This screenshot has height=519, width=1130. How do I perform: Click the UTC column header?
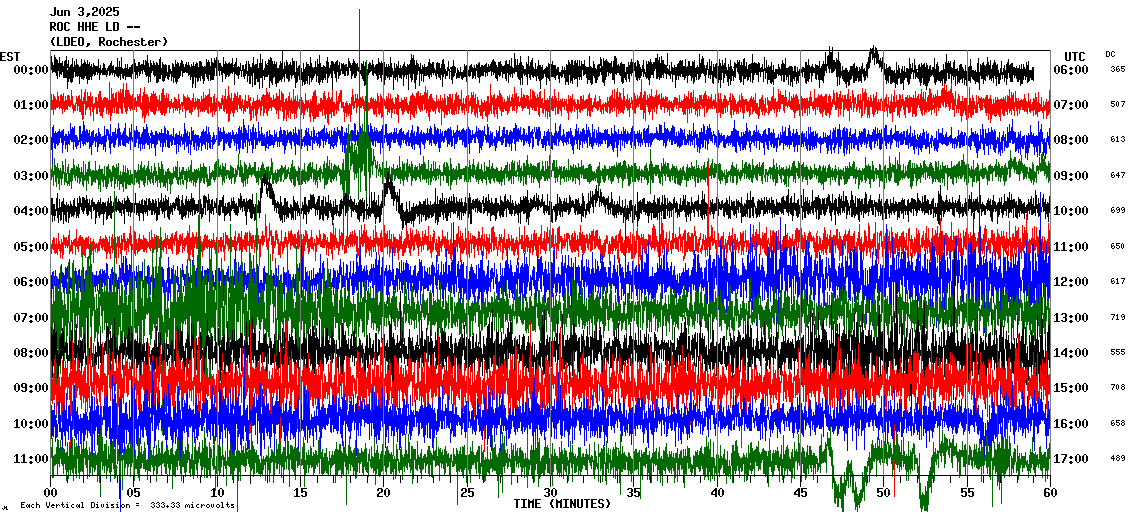(1074, 56)
